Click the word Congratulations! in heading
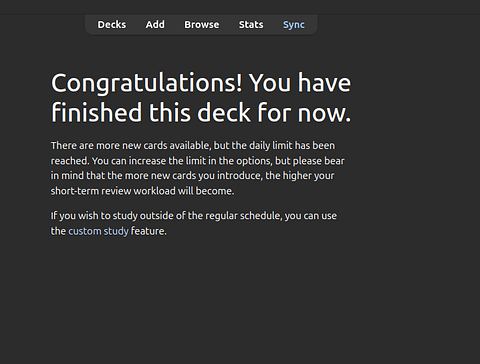The width and height of the screenshot is (480, 364). (x=147, y=83)
